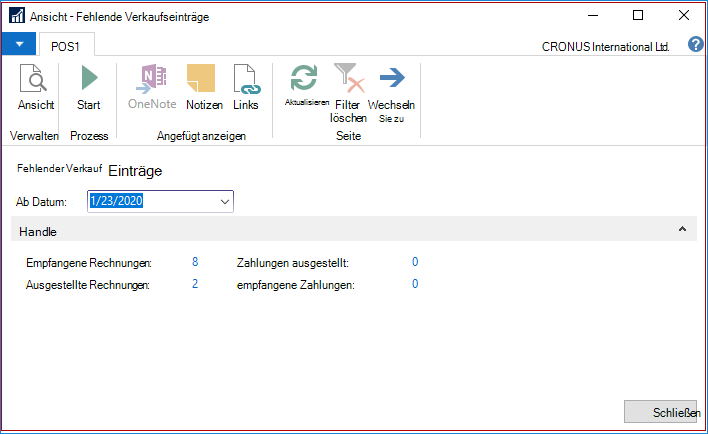Show the attached Links icon
The image size is (708, 434).
point(247,79)
